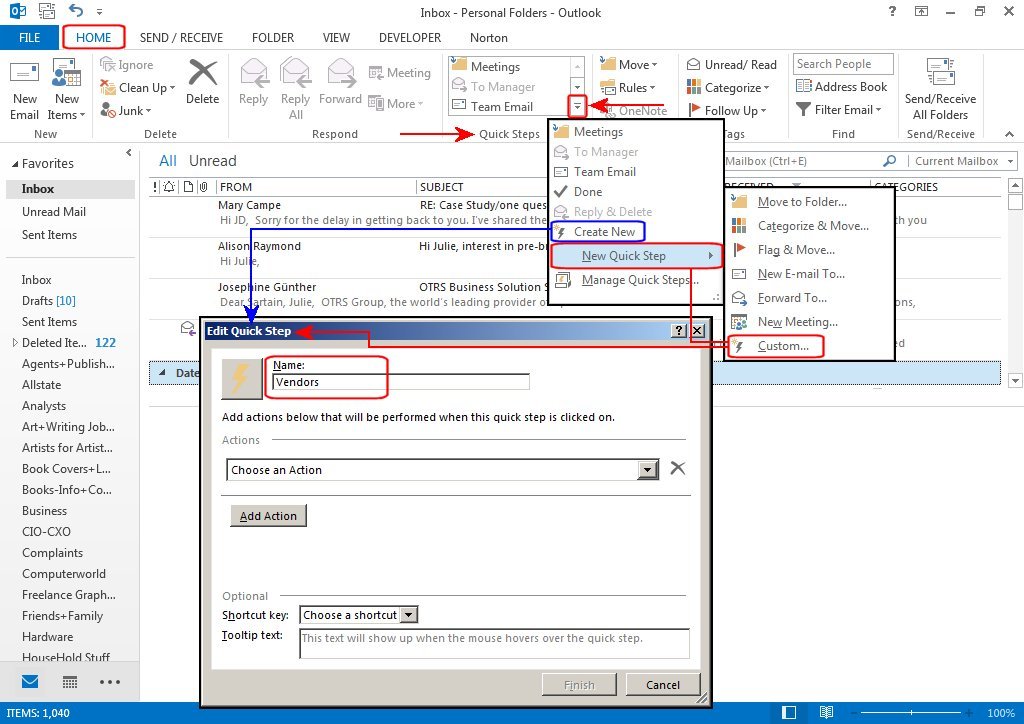This screenshot has width=1024, height=724.
Task: Open the Choose a shortcut dropdown
Action: [408, 615]
